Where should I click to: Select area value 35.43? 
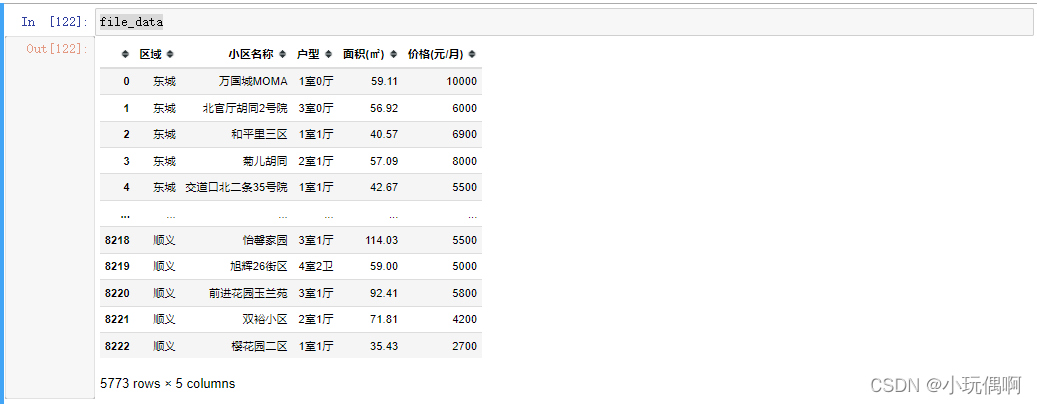(x=384, y=346)
